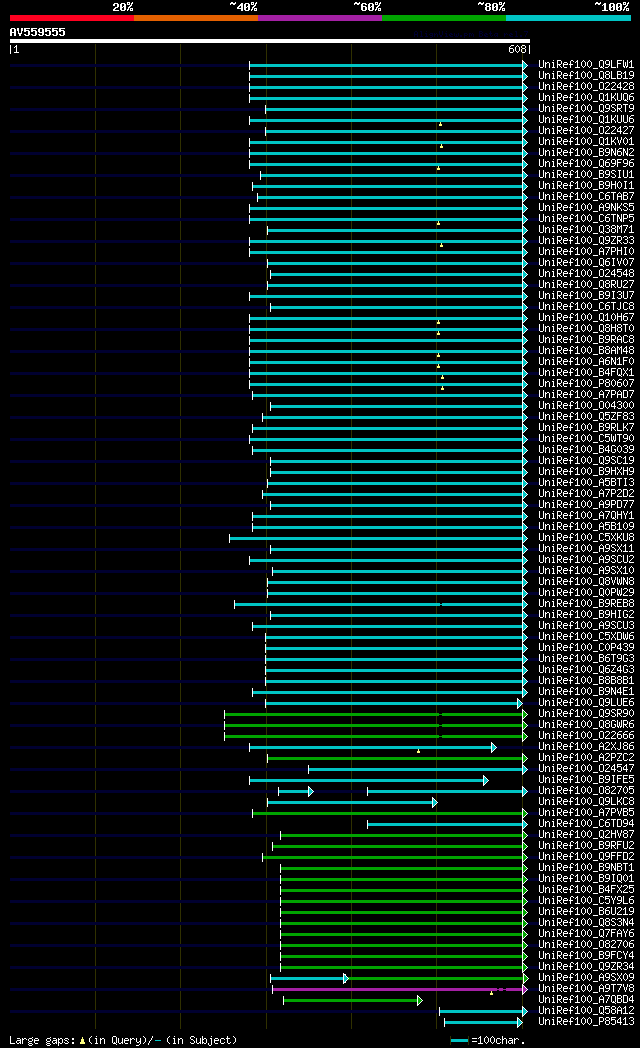
Task: Select the label UniRef100_B4G039
Action: click(x=586, y=450)
